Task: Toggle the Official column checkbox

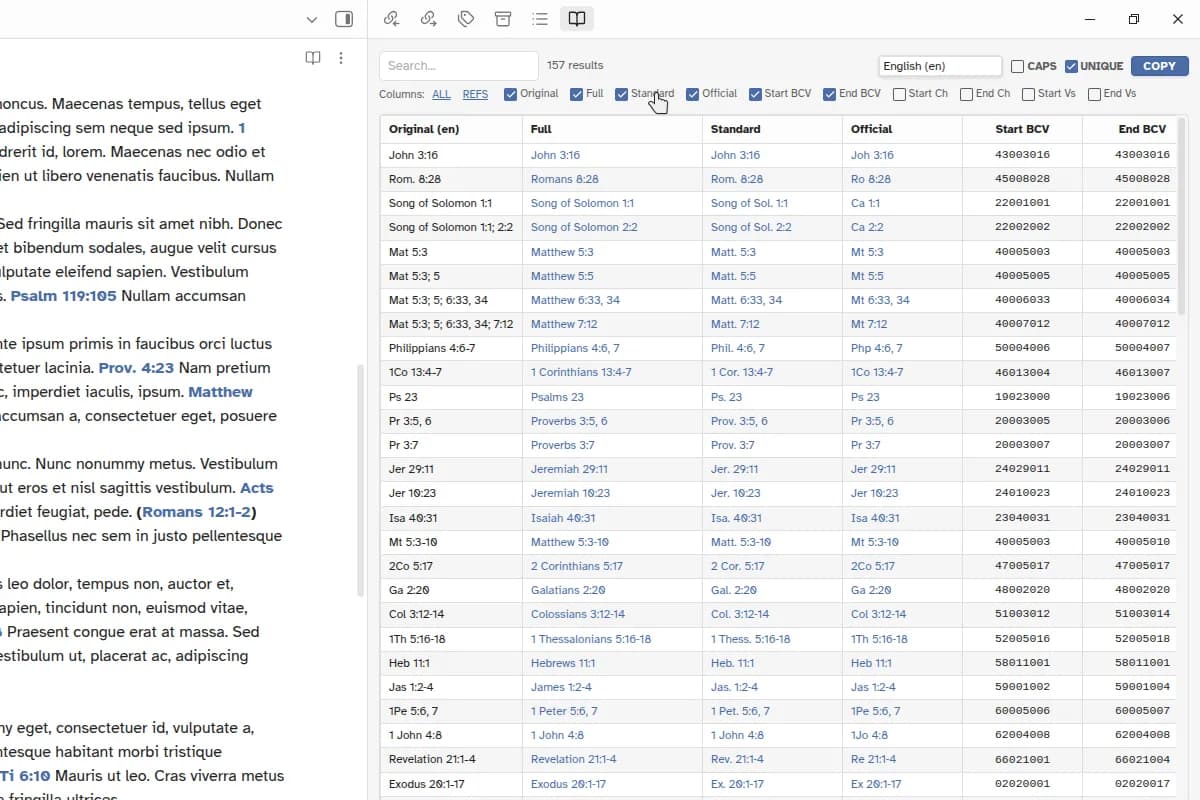Action: pyautogui.click(x=692, y=94)
